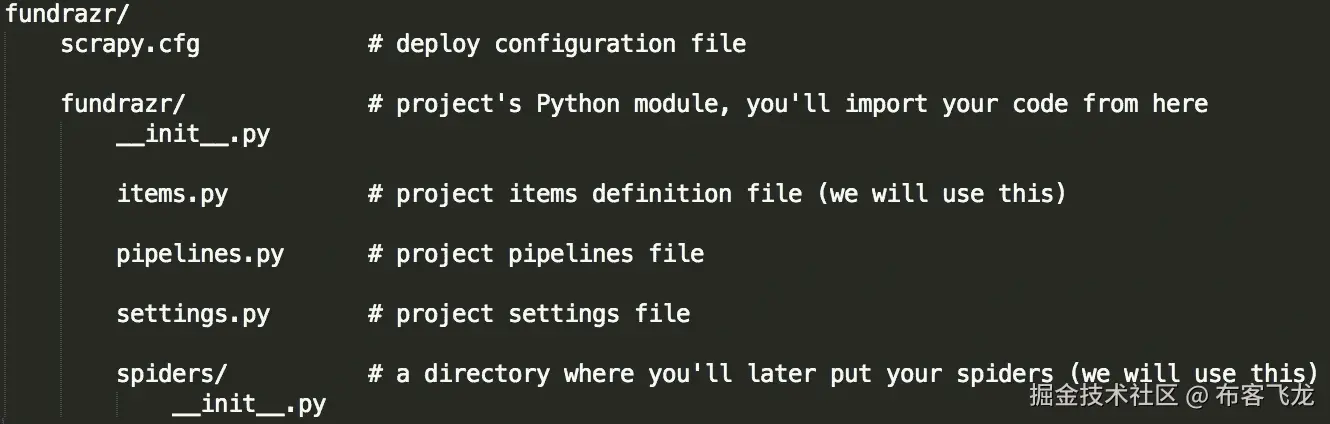Select the scrapy.cfg file

(x=130, y=44)
